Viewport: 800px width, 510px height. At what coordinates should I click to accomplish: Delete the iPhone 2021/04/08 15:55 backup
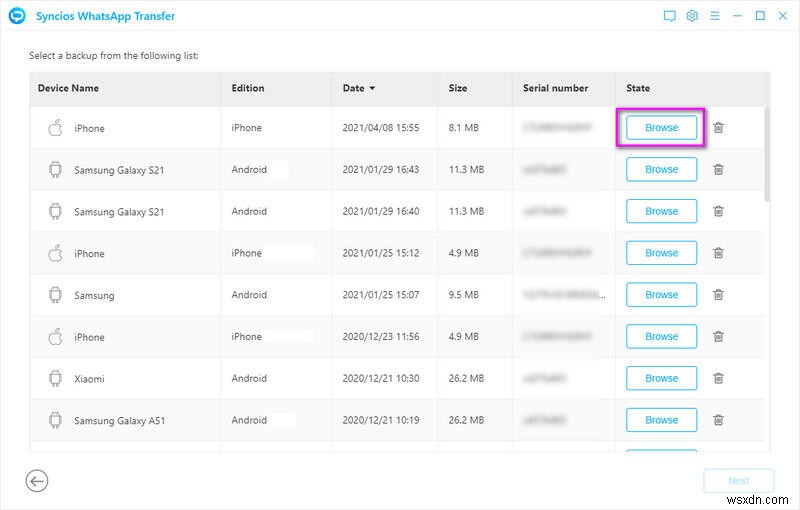pyautogui.click(x=718, y=128)
